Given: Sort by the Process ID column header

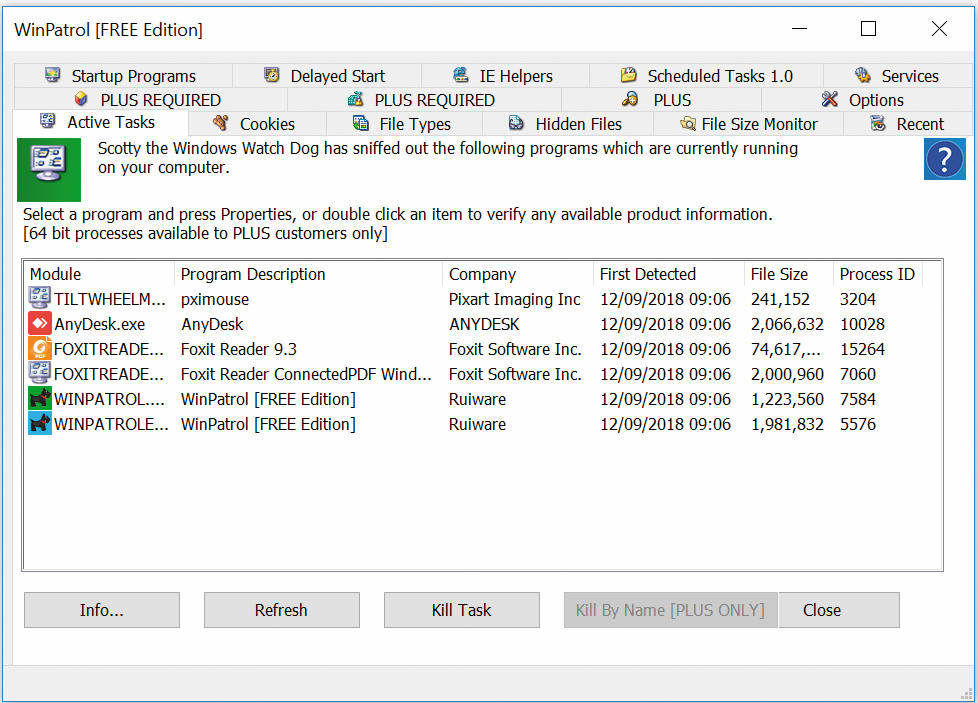Looking at the screenshot, I should click(878, 274).
